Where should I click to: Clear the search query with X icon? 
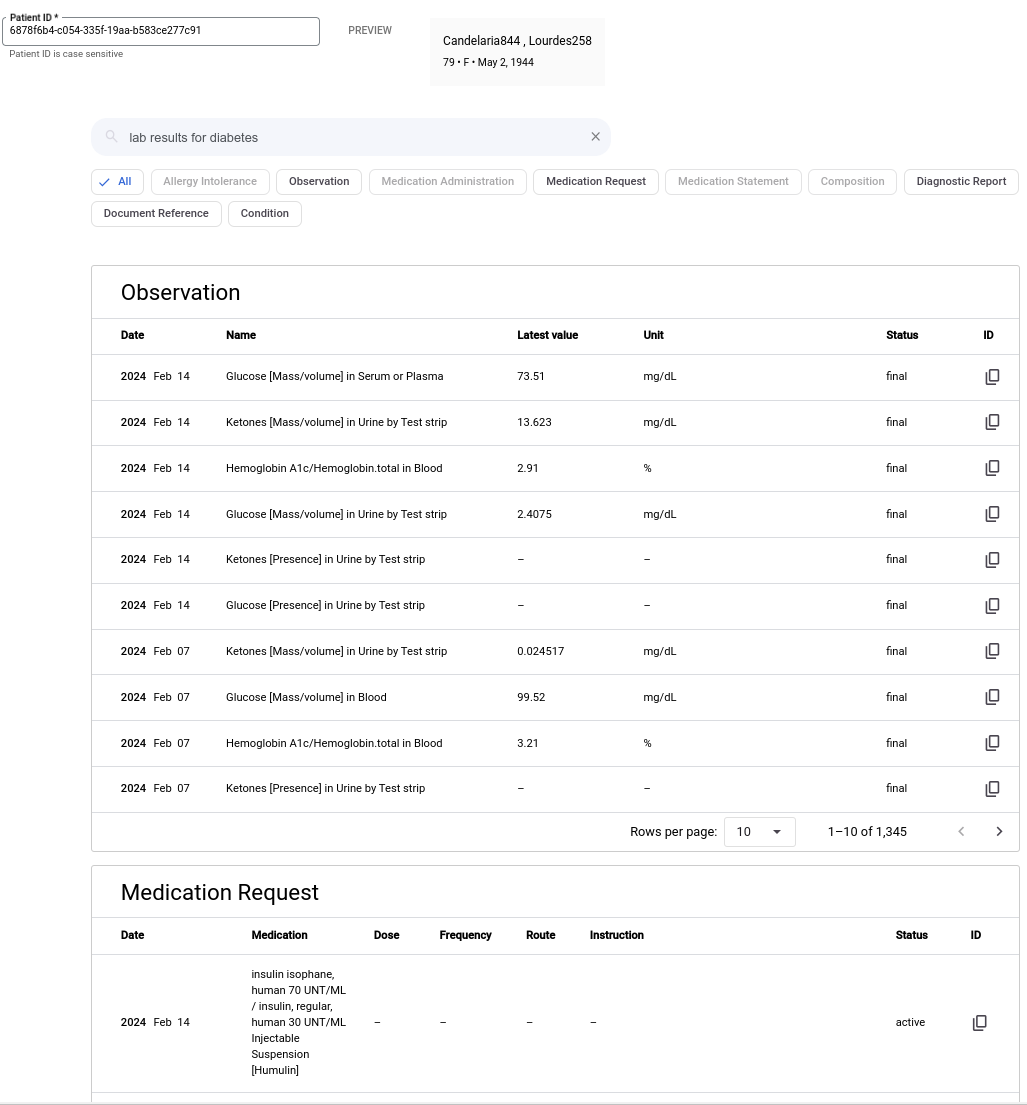click(595, 137)
